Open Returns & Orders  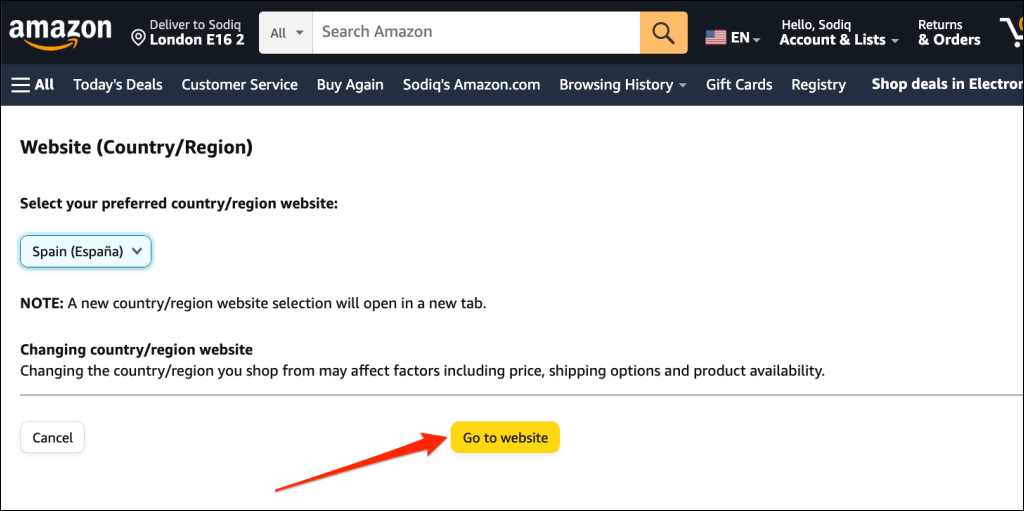point(948,33)
